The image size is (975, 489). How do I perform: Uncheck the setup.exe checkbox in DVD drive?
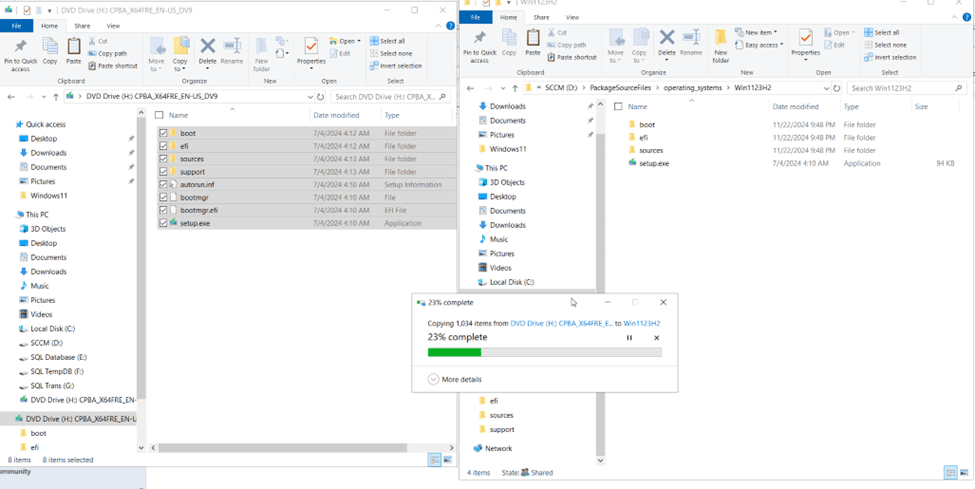[x=164, y=224]
